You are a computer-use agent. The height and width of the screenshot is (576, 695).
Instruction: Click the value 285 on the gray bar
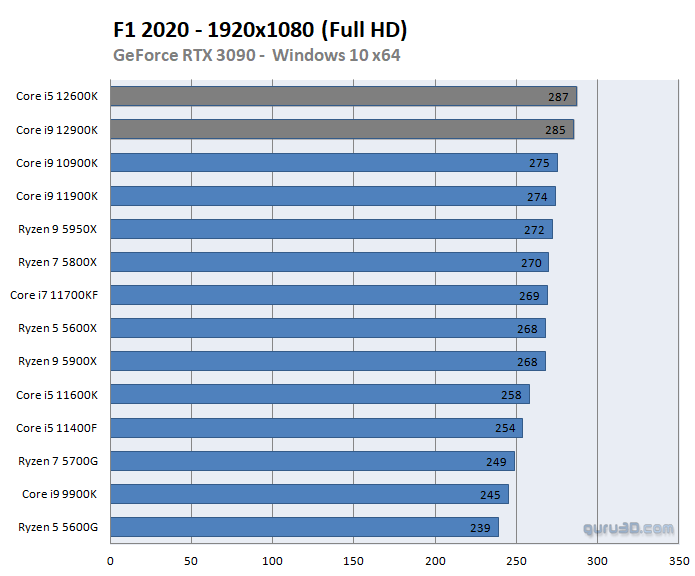click(555, 130)
